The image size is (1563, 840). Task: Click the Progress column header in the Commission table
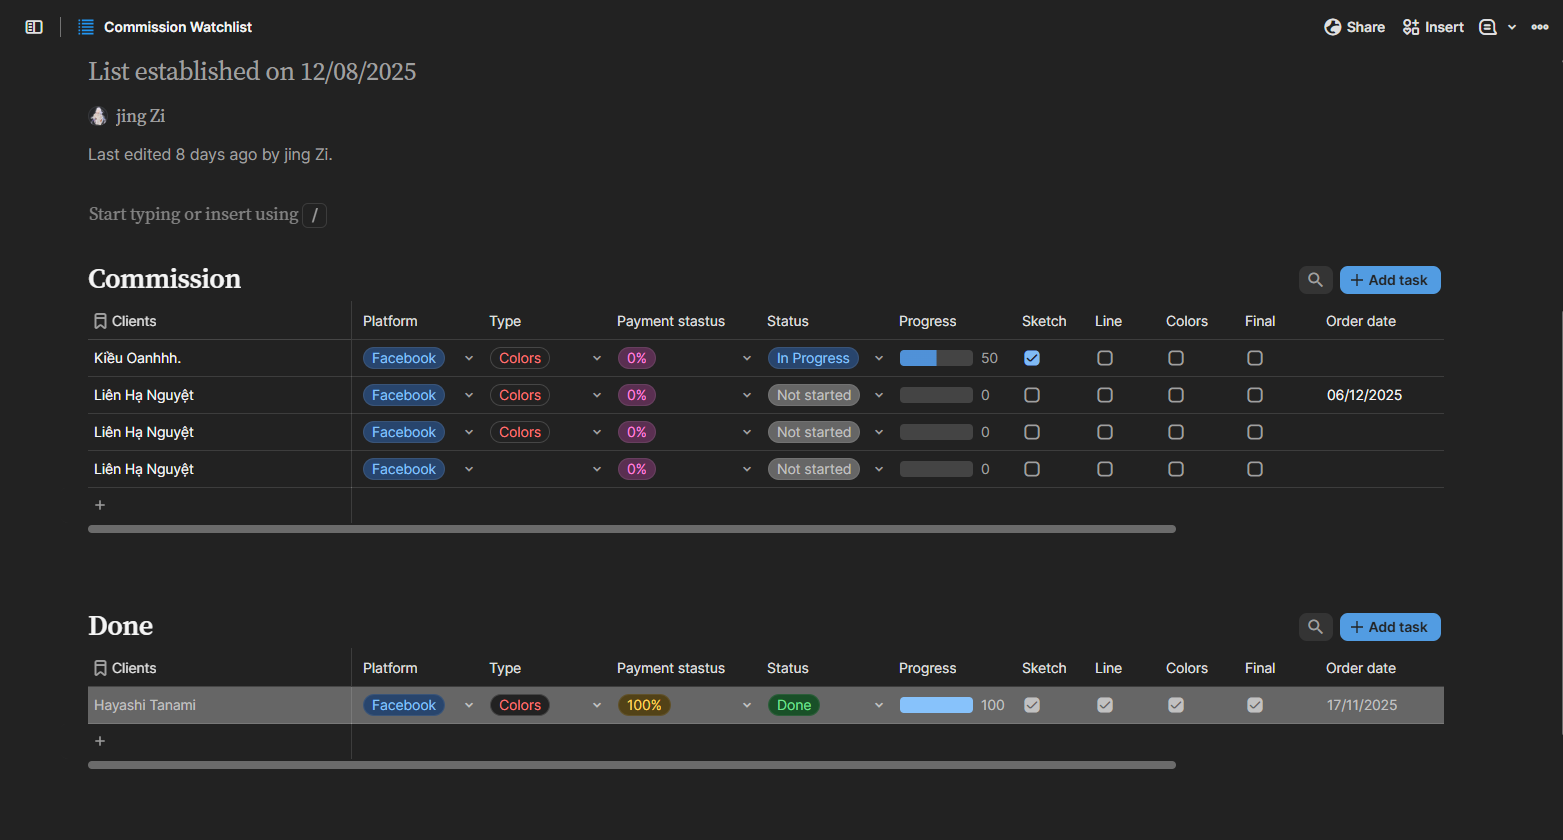[x=928, y=321]
